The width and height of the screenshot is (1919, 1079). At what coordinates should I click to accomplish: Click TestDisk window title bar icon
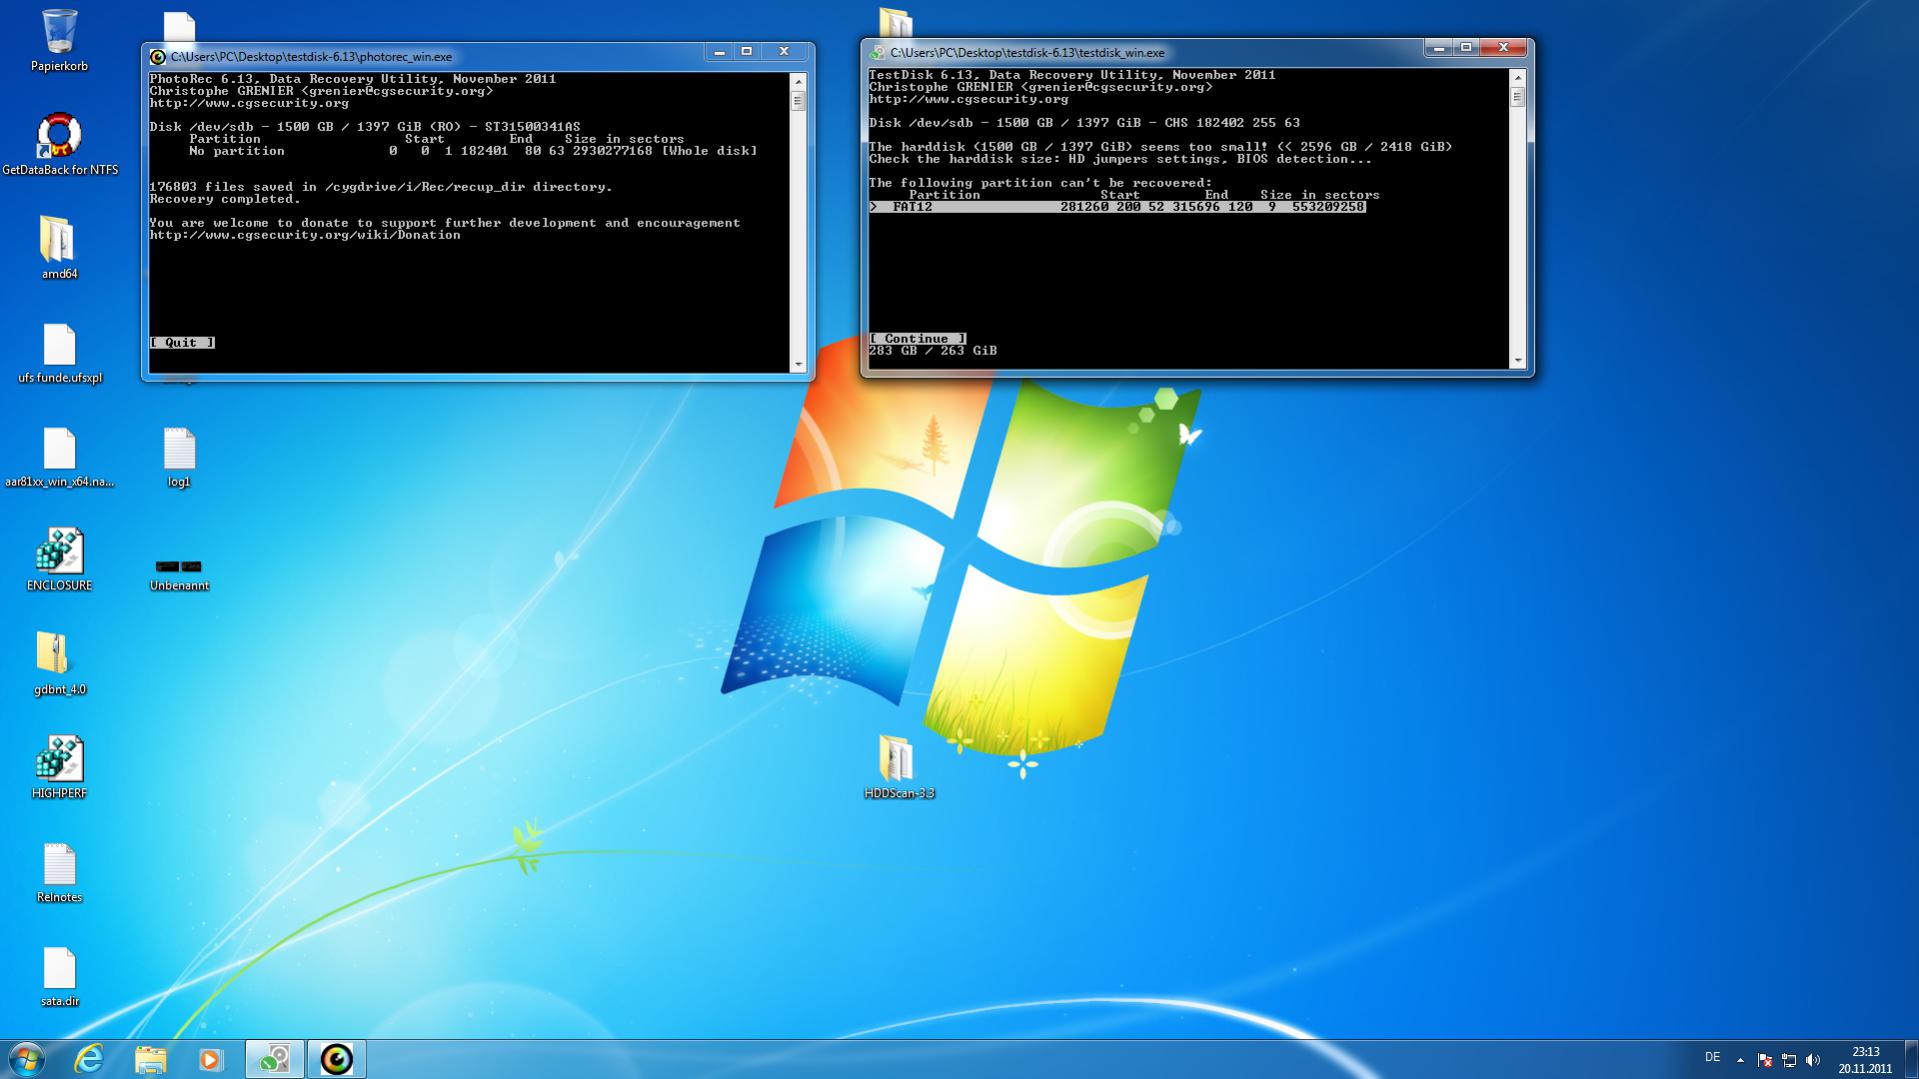pos(877,53)
